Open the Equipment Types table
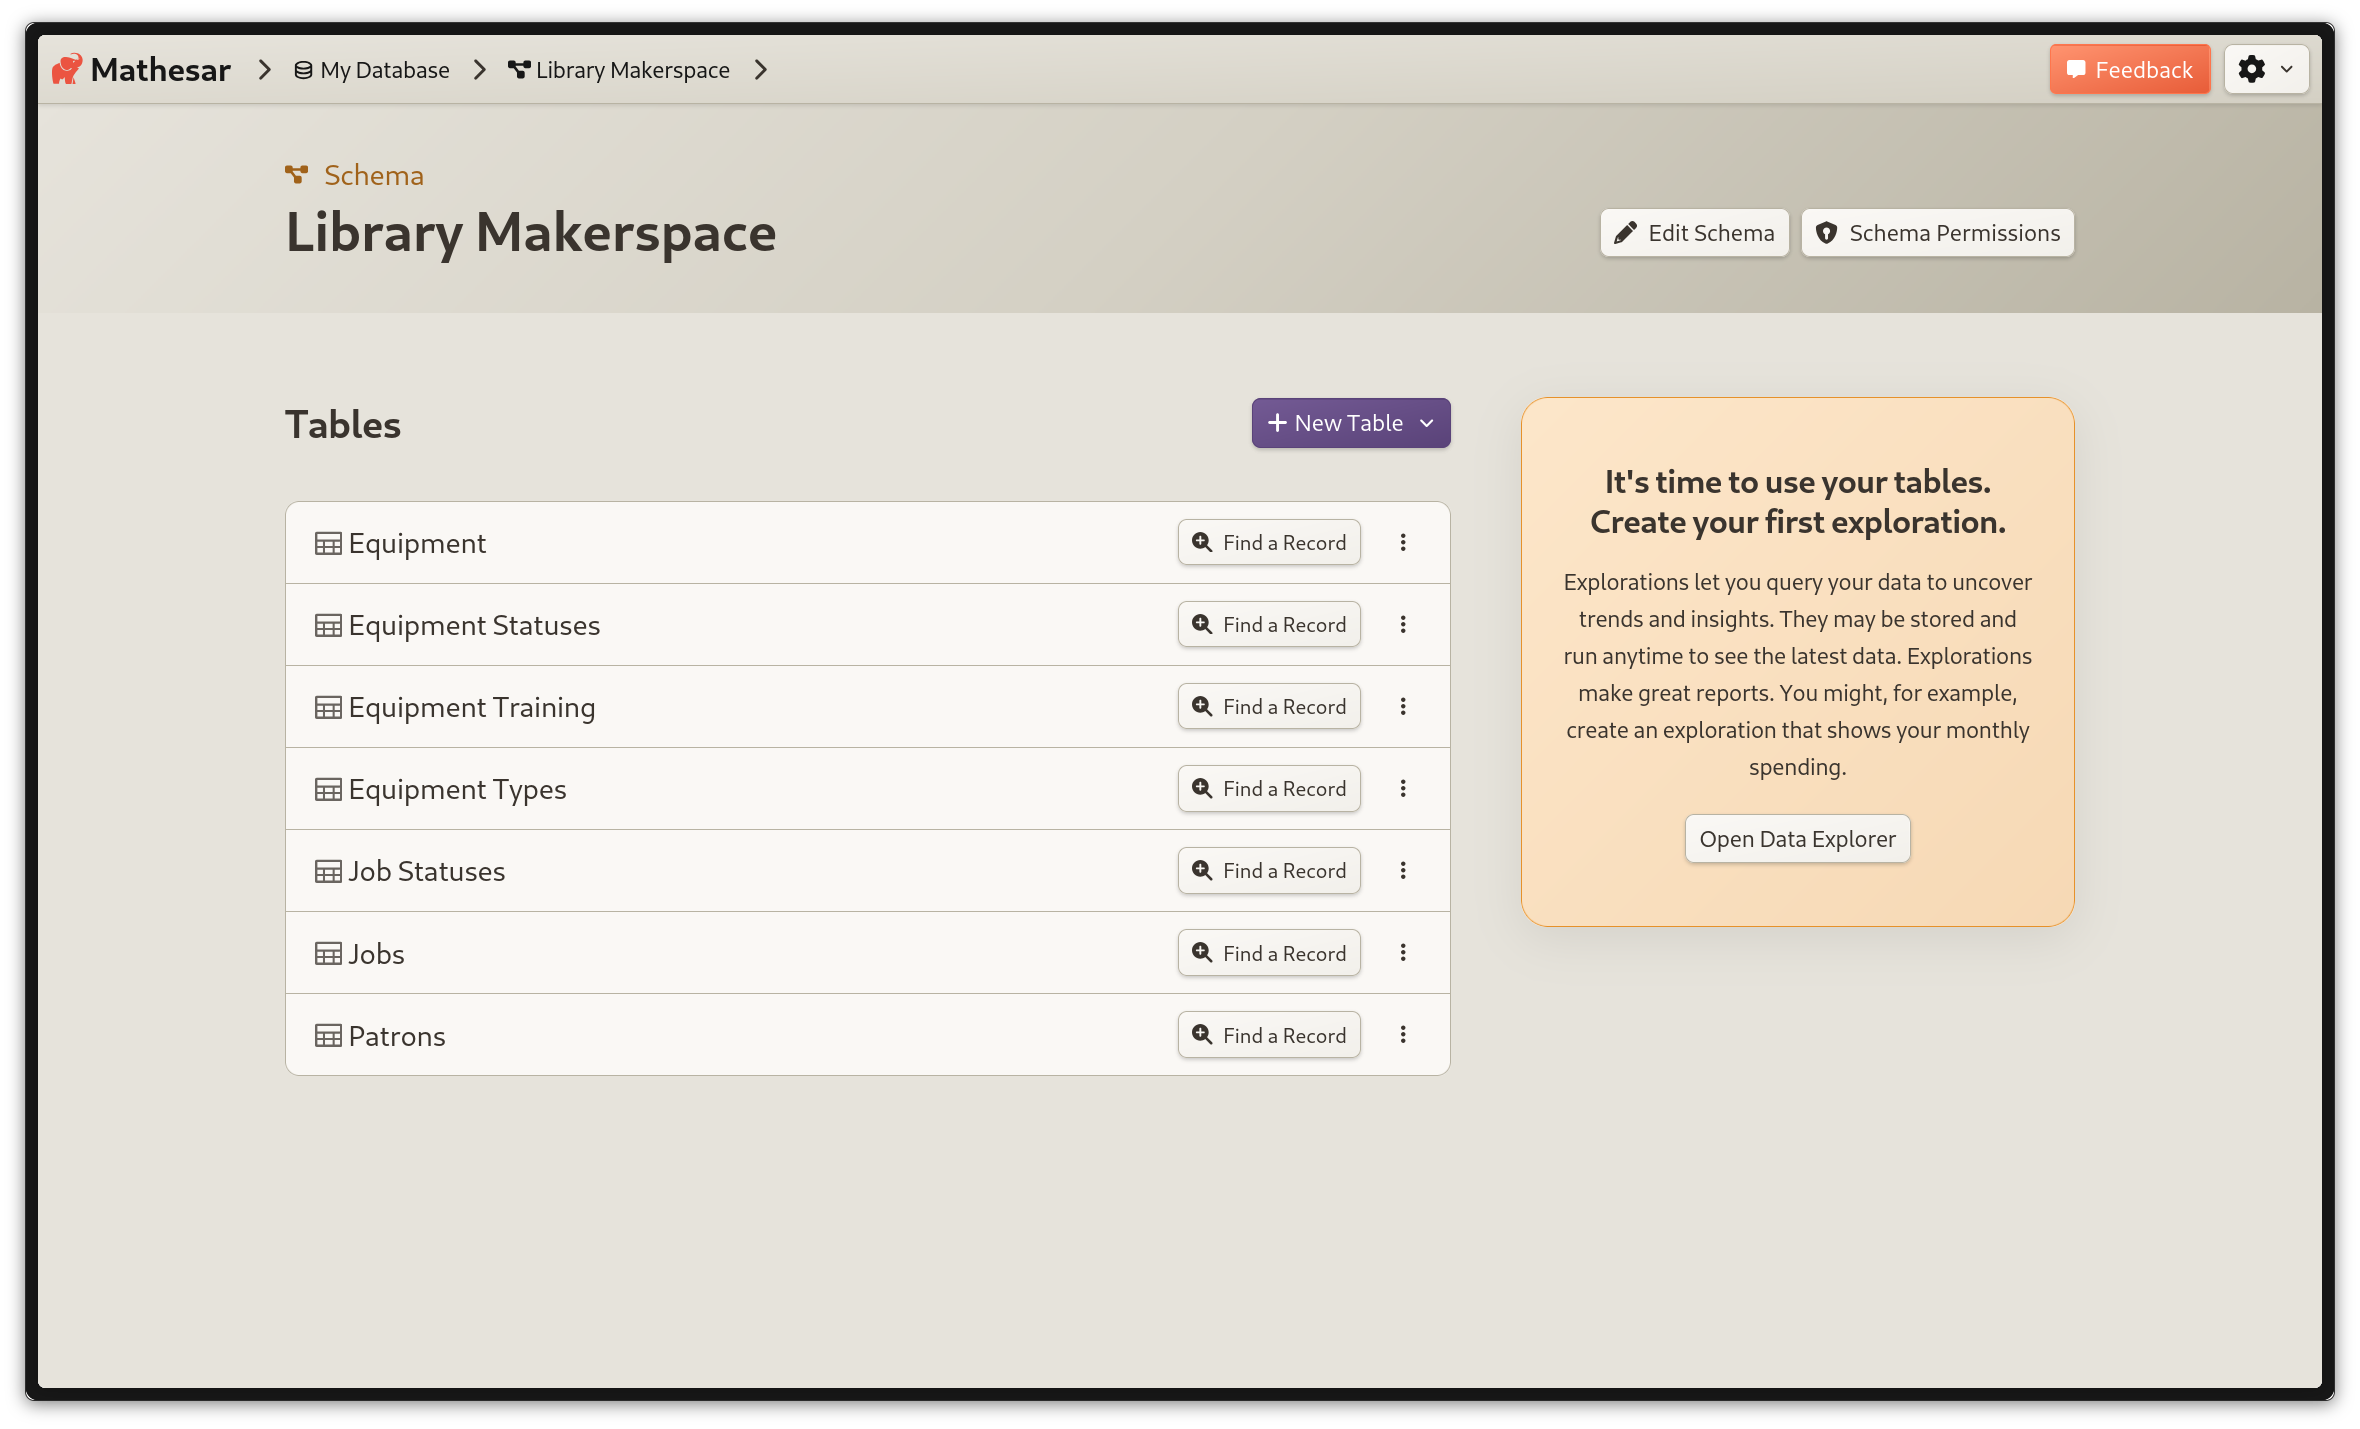The height and width of the screenshot is (1429, 2360). point(457,789)
